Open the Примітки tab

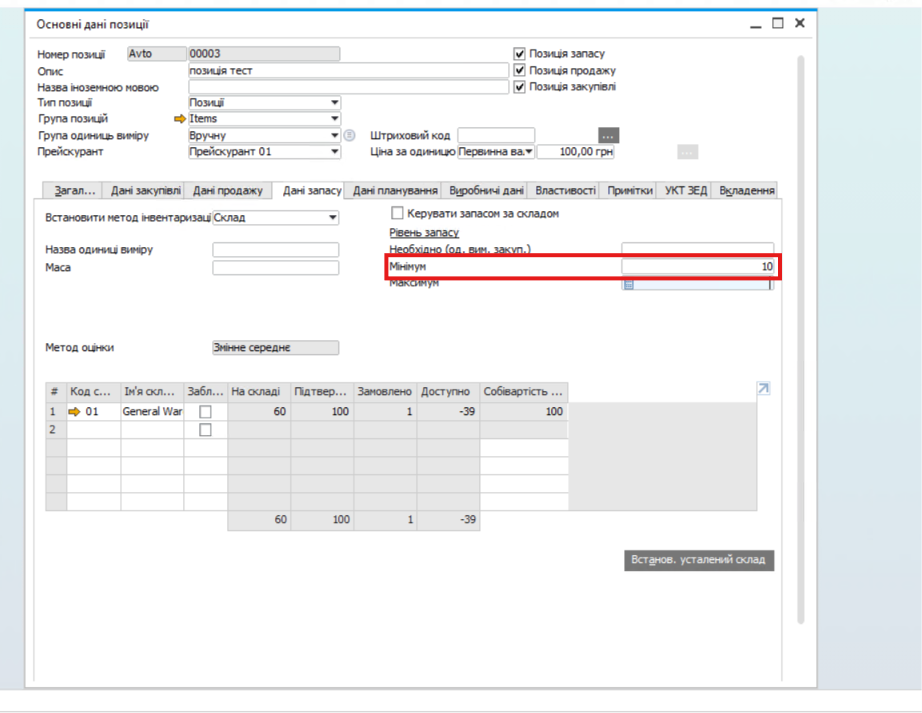click(x=629, y=190)
